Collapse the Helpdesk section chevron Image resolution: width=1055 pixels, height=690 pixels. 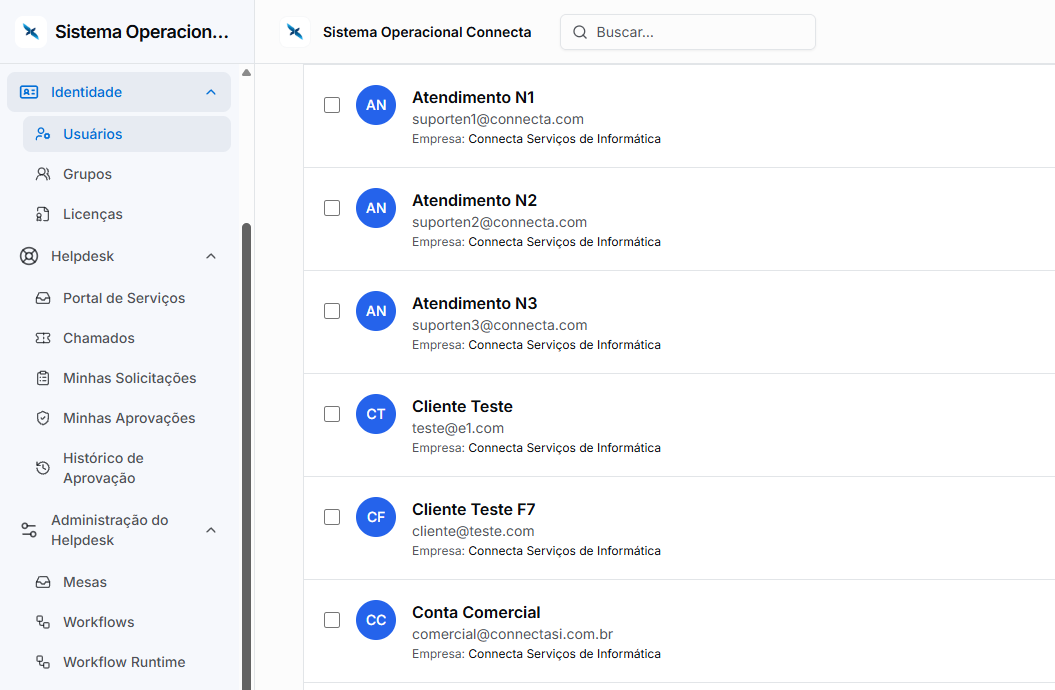(211, 256)
